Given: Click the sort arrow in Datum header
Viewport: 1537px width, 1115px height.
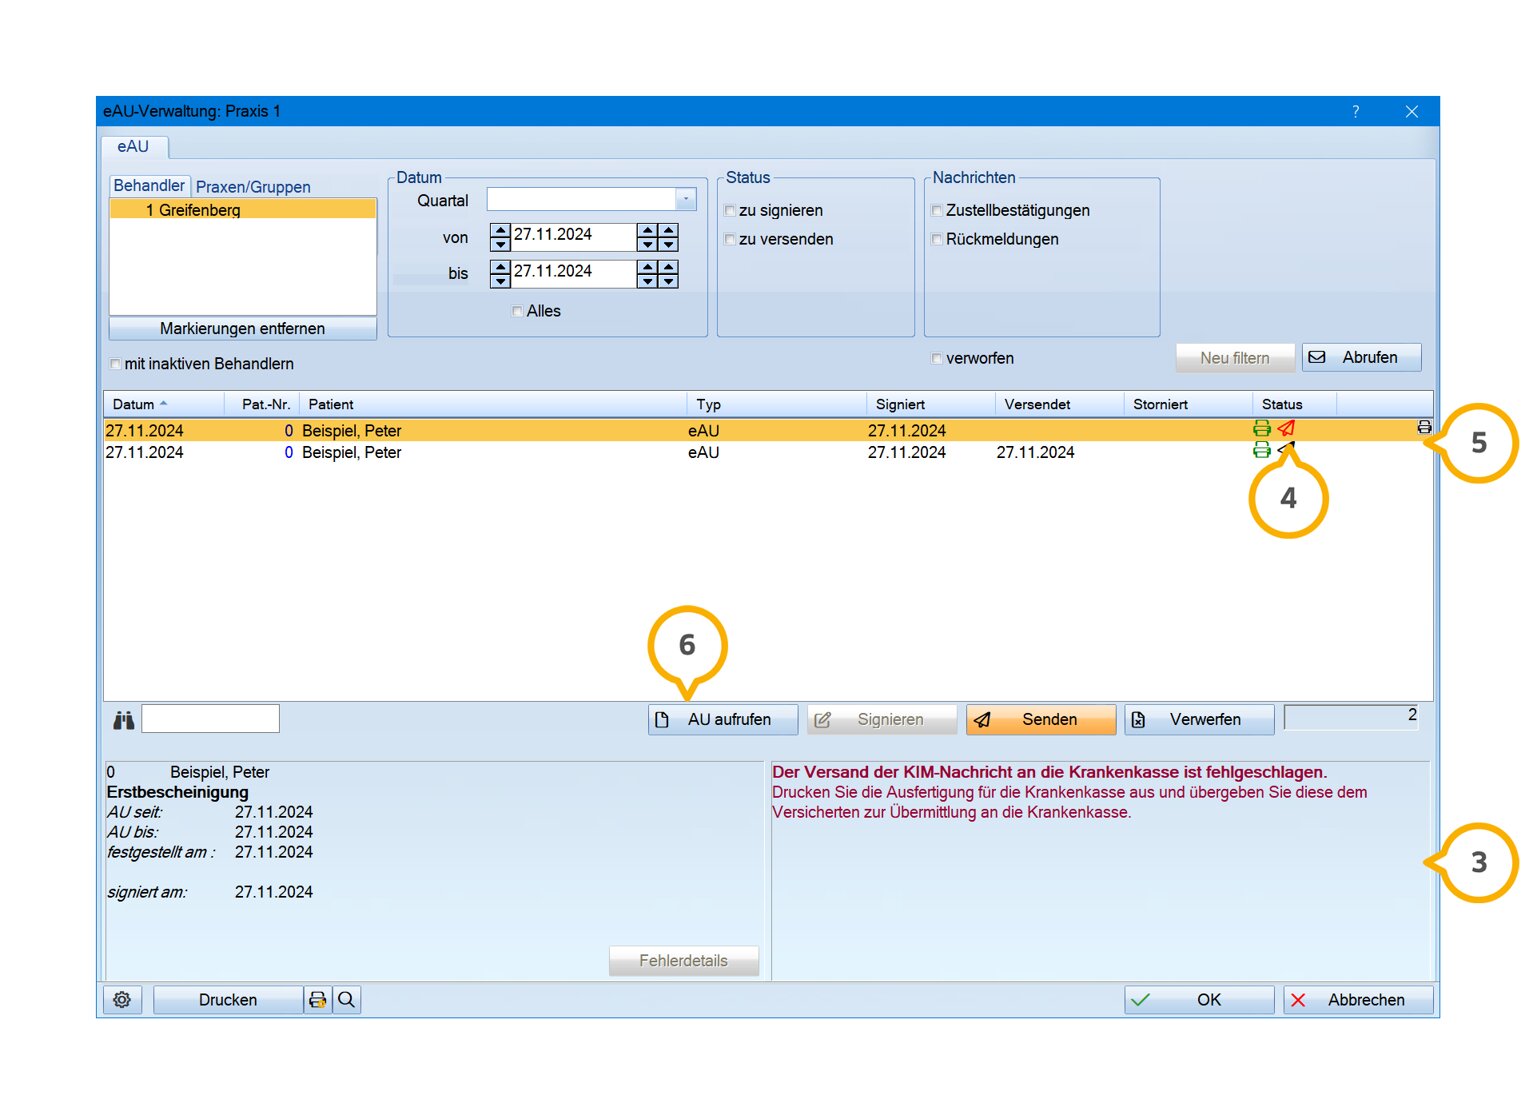Looking at the screenshot, I should tap(163, 404).
